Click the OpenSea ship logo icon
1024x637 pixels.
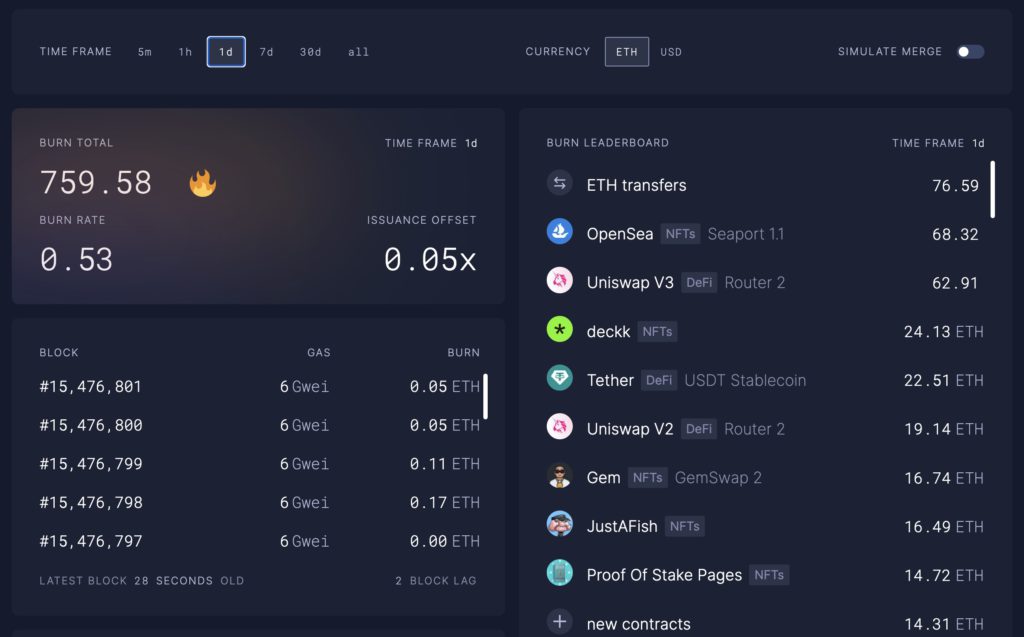tap(560, 232)
